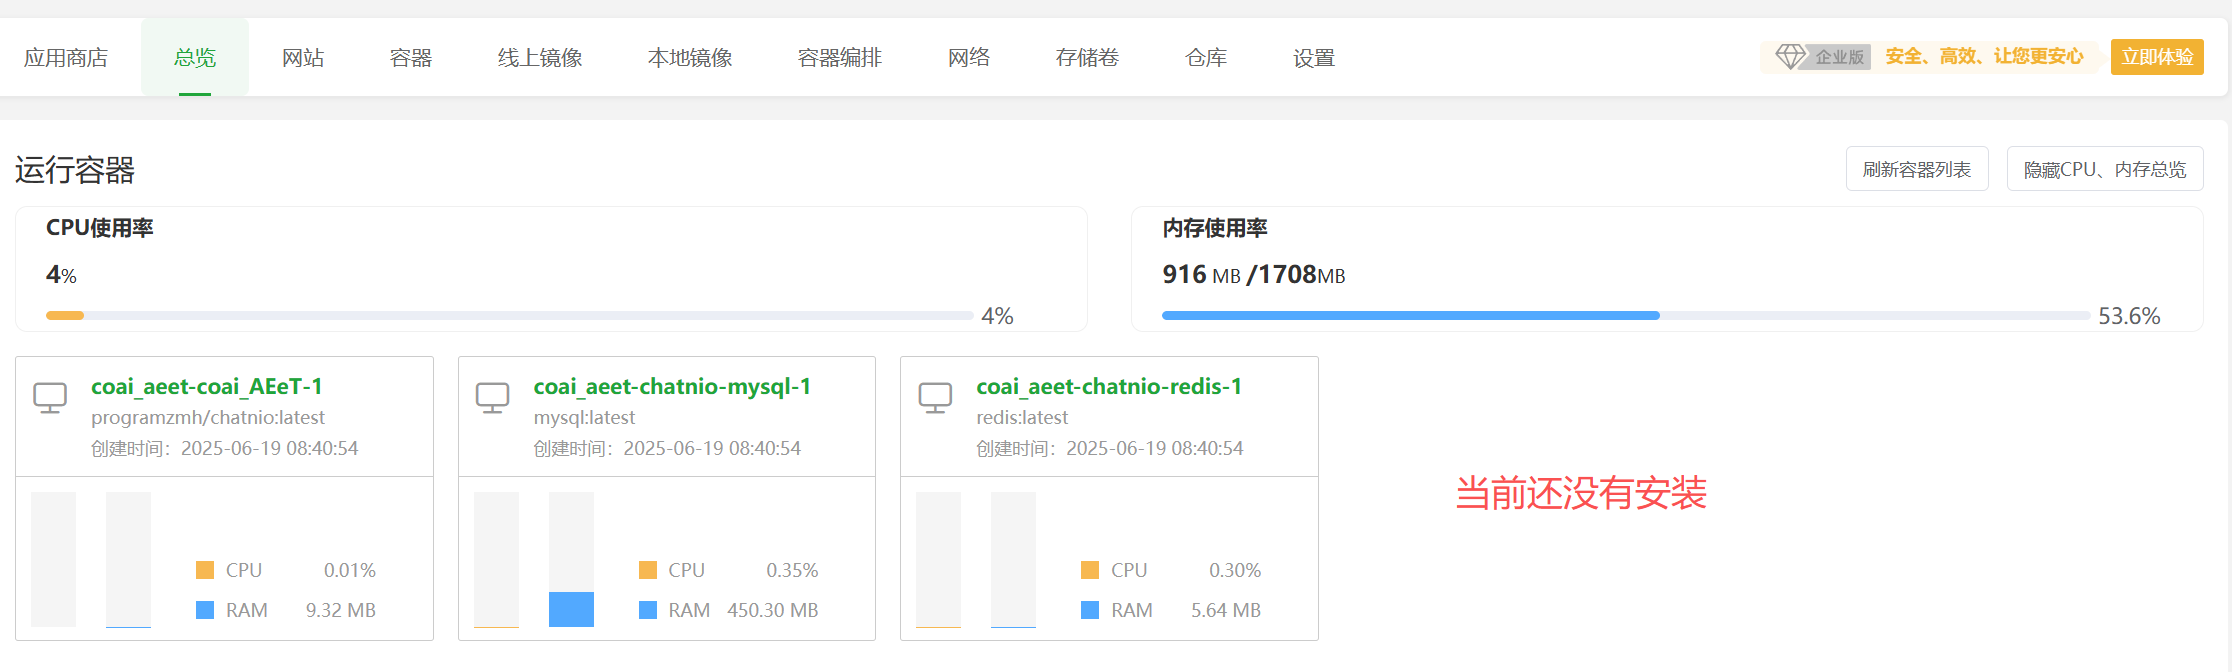Go to the 线上镜像 tab
2232x672 pixels.
point(540,58)
